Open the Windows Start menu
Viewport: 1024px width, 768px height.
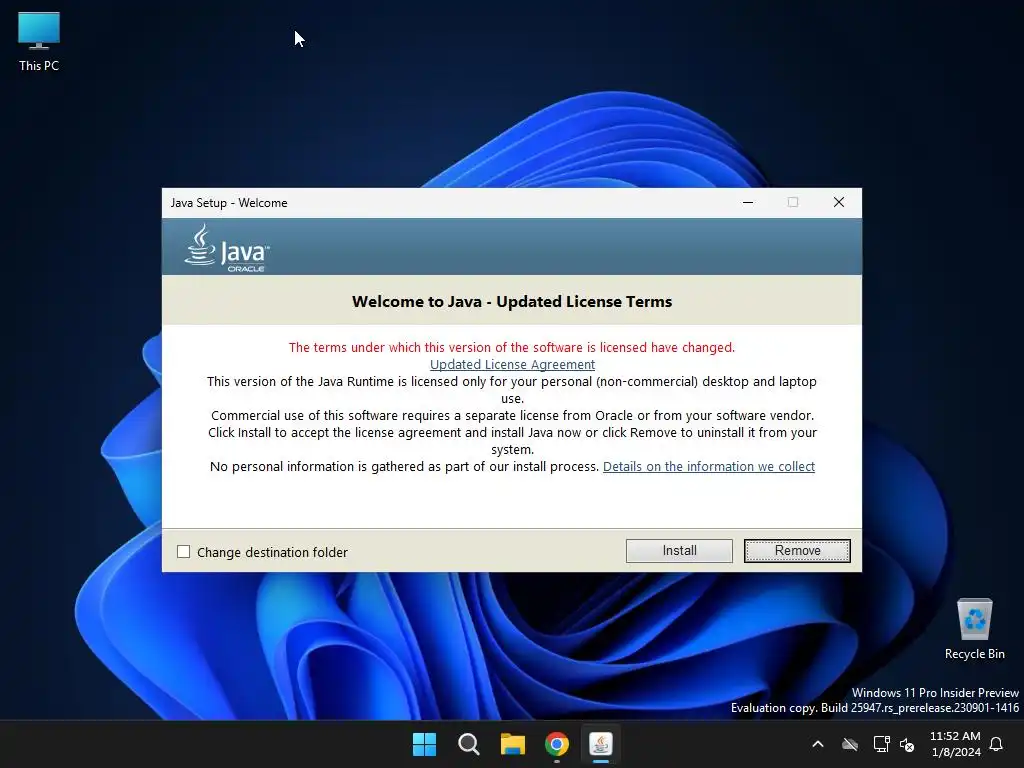(424, 744)
